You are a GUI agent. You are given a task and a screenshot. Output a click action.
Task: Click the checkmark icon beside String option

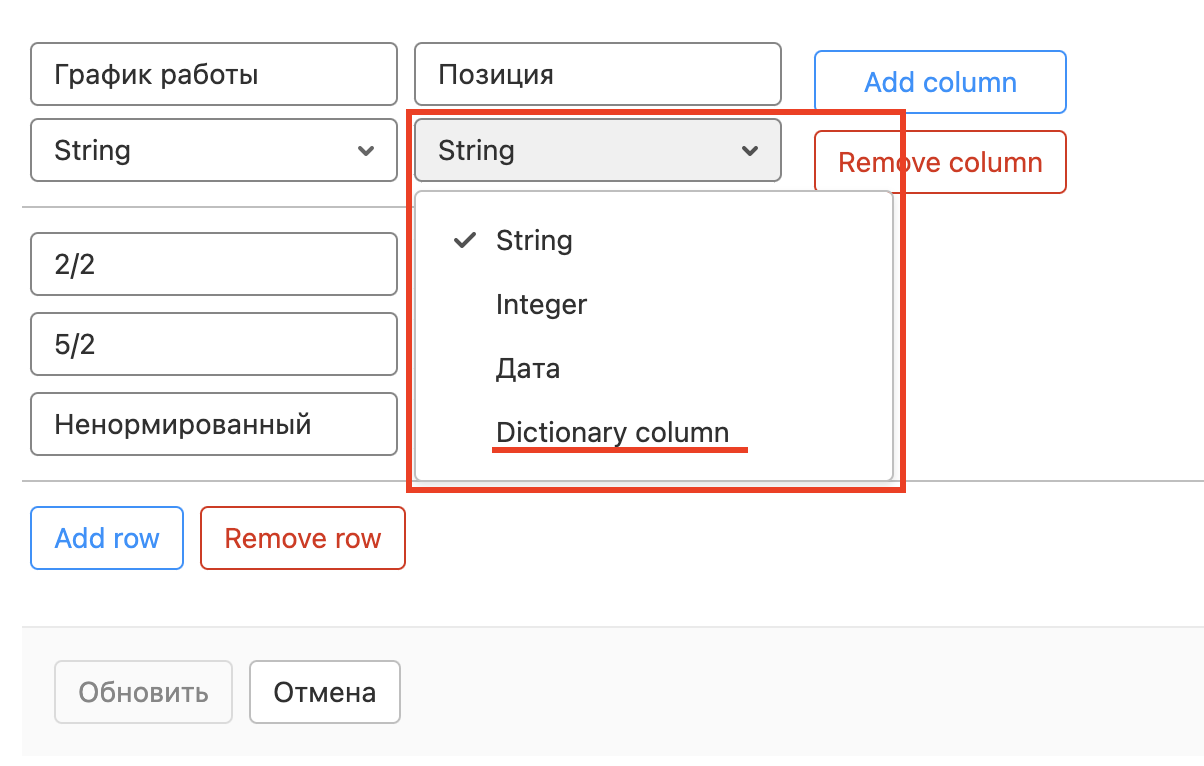pyautogui.click(x=463, y=241)
